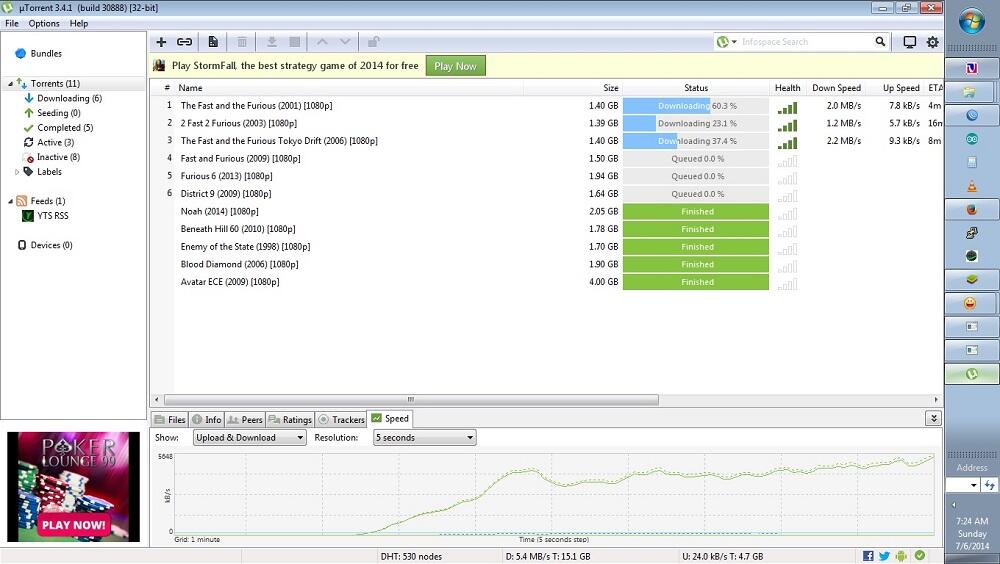
Task: Select The Fast and the Furious (2001) torrent
Action: pos(256,106)
